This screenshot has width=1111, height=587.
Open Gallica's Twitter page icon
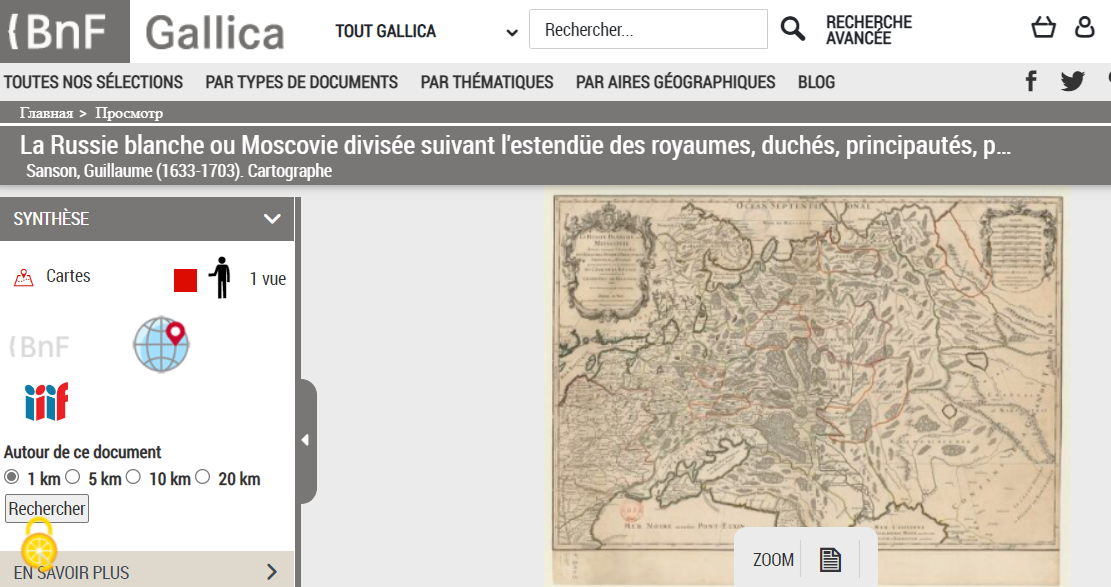point(1073,81)
